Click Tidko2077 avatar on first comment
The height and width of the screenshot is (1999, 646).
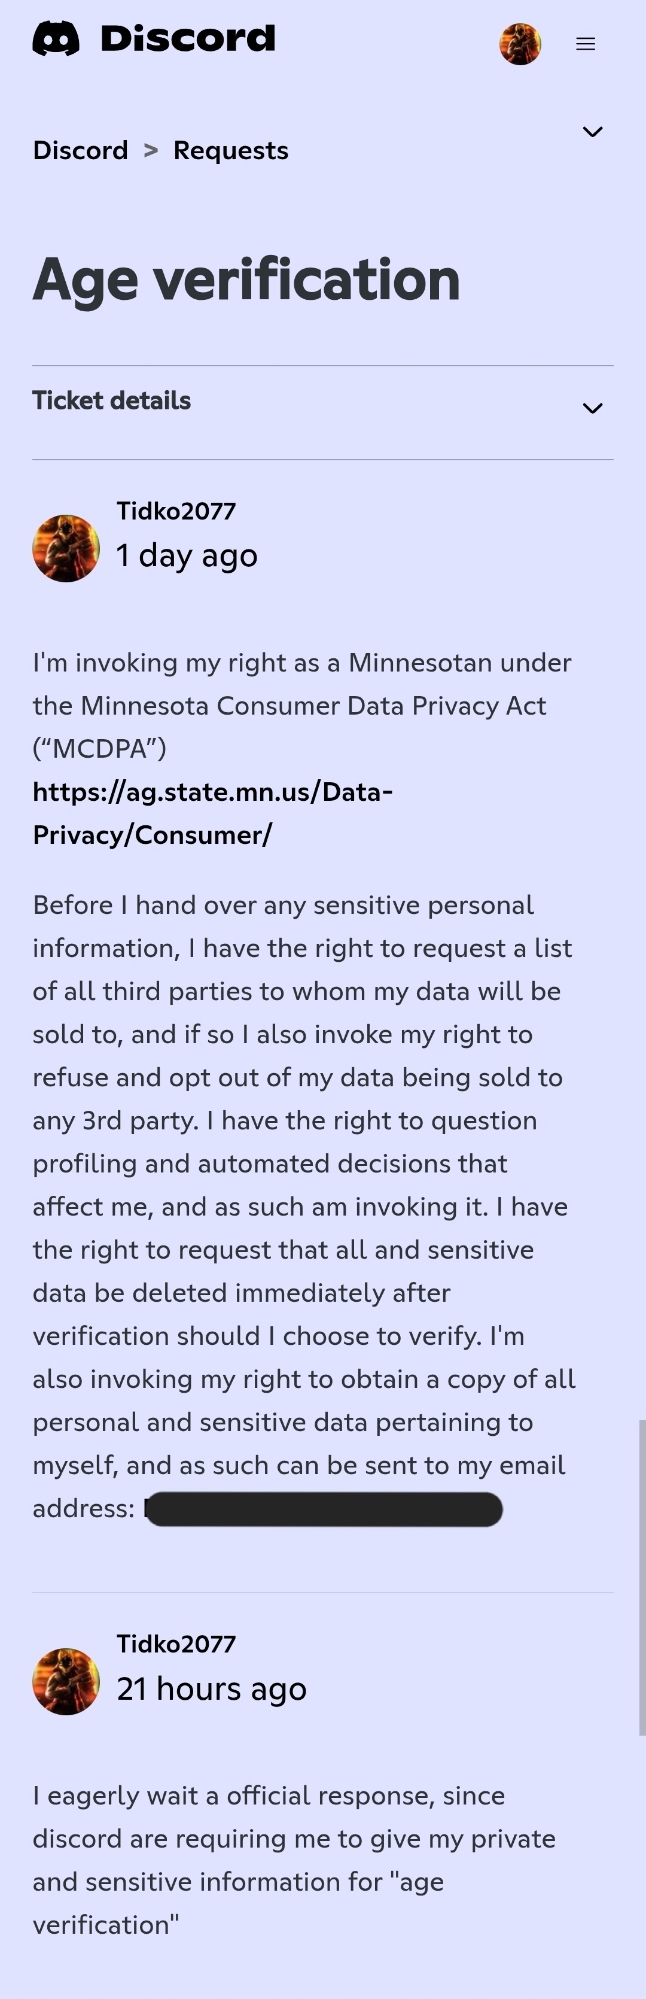66,548
